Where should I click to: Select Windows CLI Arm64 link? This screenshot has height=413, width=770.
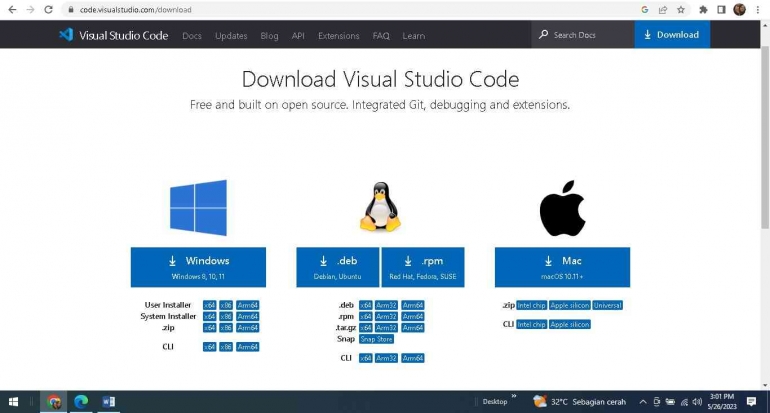click(248, 347)
